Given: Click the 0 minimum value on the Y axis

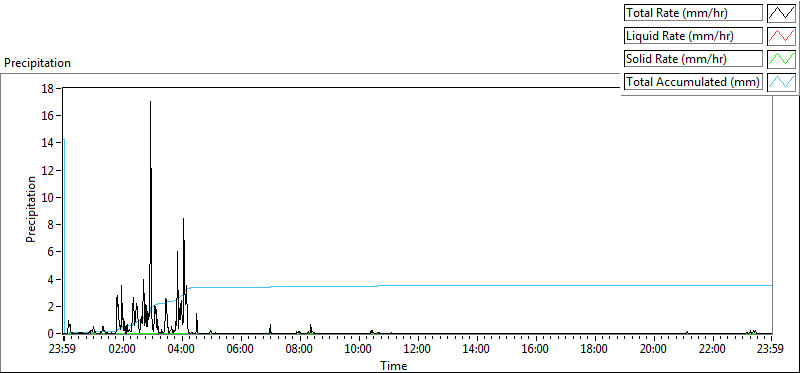Looking at the screenshot, I should click(52, 334).
